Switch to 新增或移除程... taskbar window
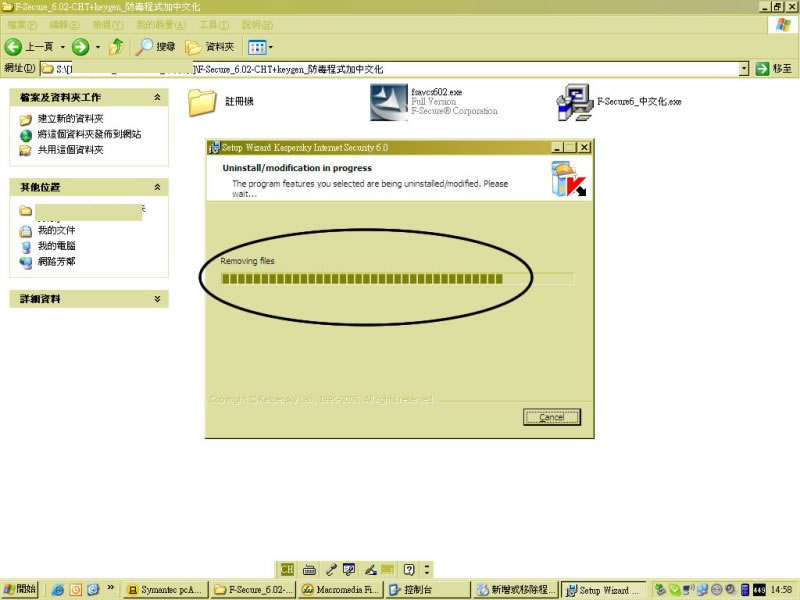The height and width of the screenshot is (600, 800). (515, 590)
